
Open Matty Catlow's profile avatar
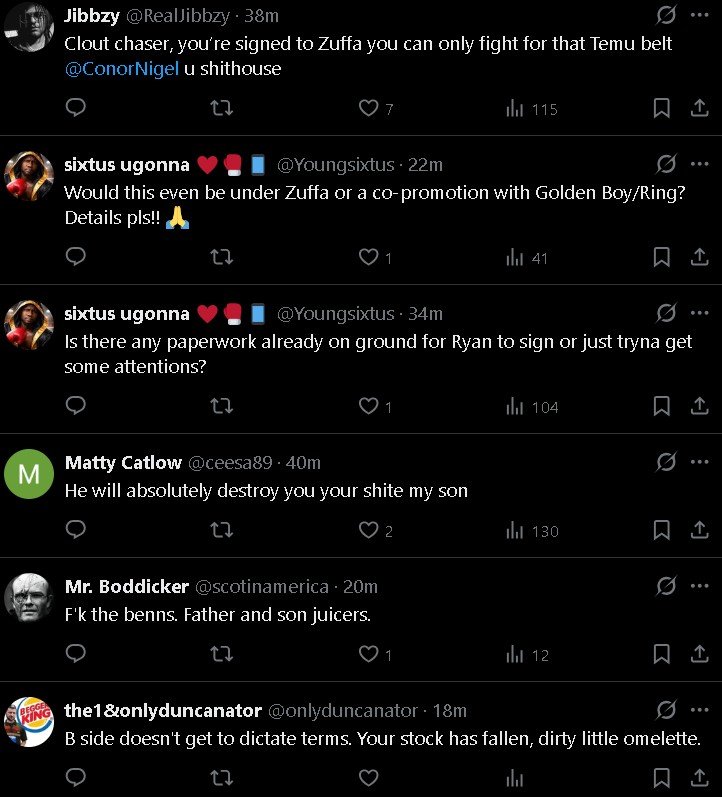pos(29,474)
